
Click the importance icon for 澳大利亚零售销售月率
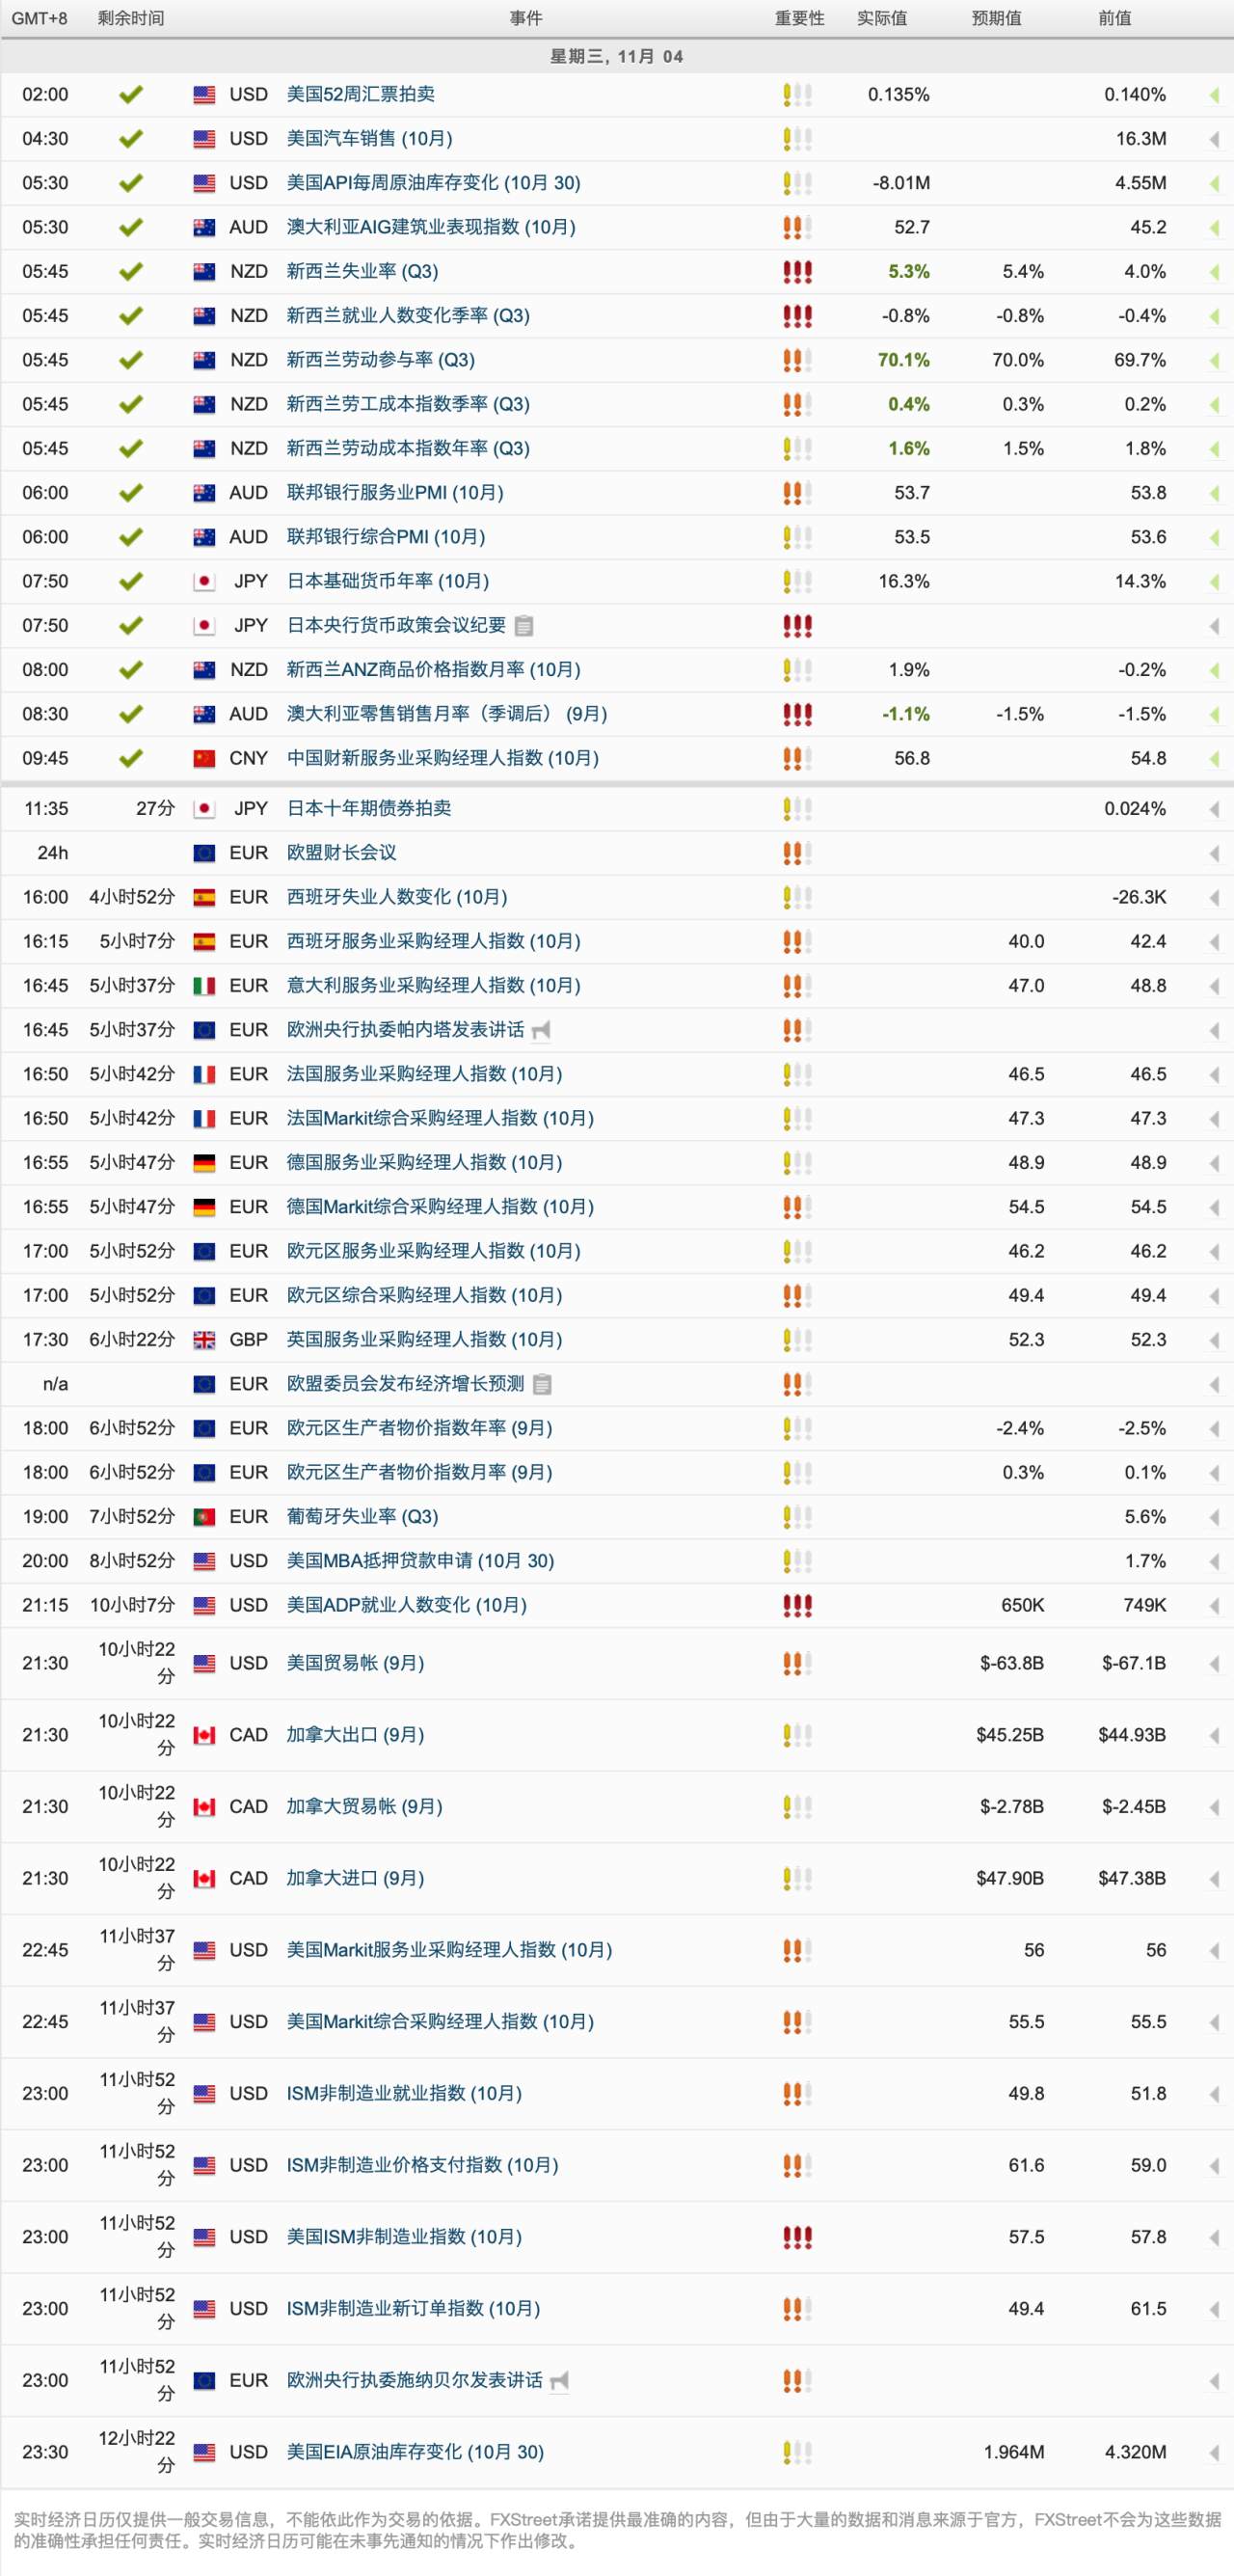[797, 714]
